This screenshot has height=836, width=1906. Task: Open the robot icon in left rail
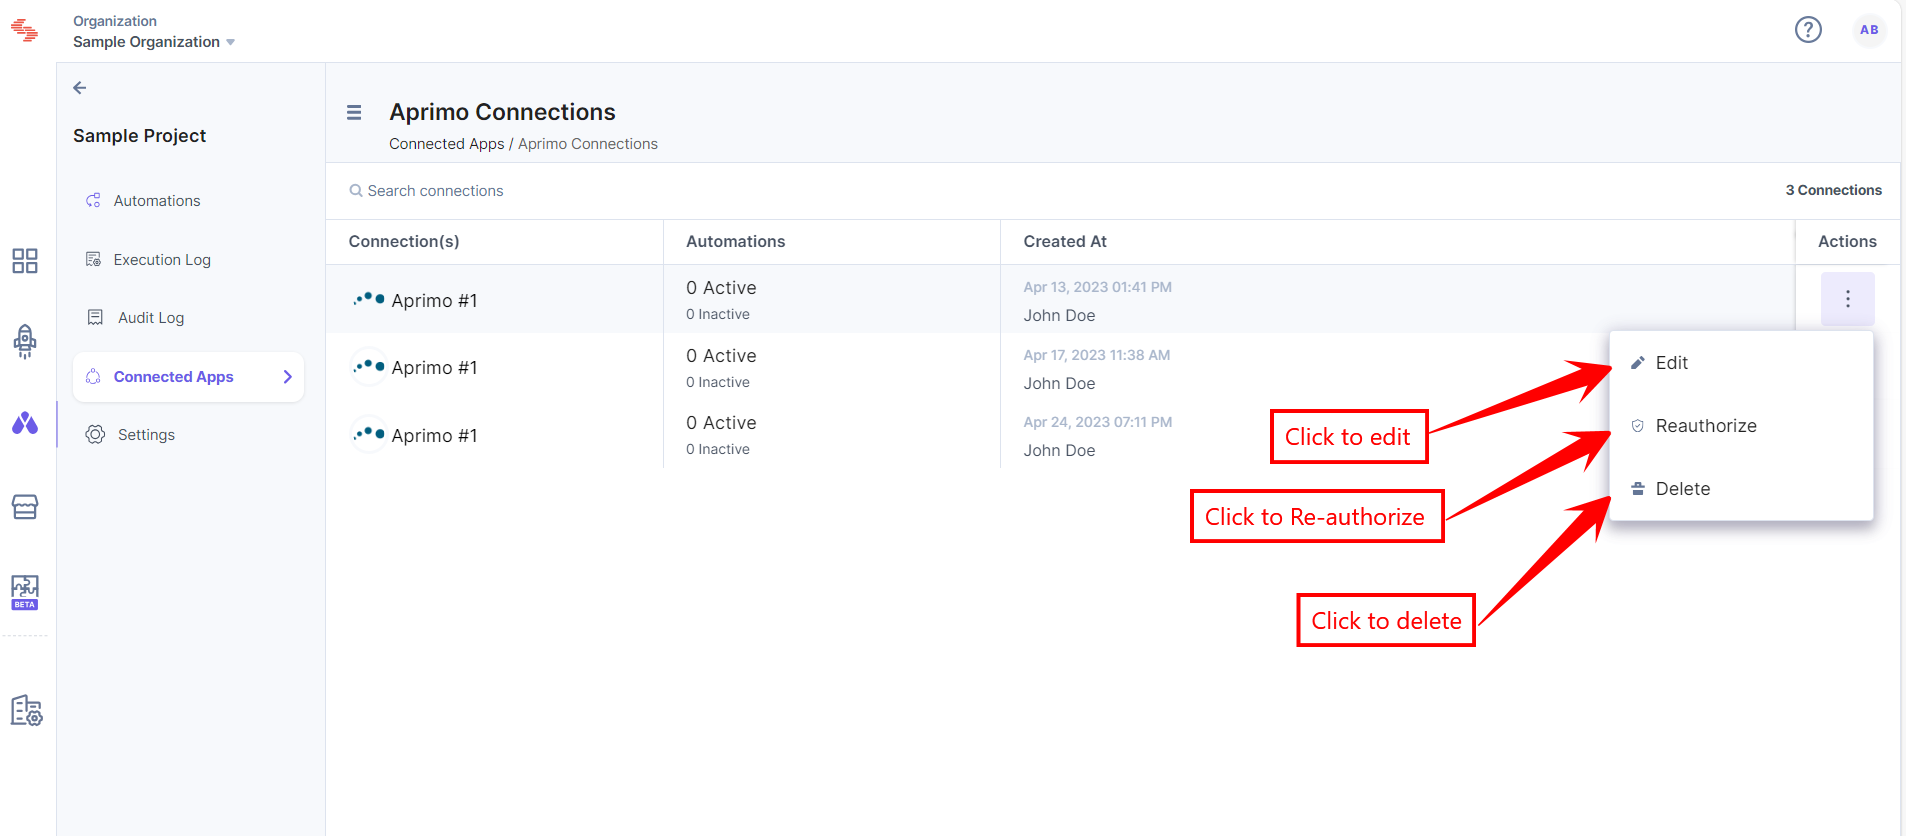pyautogui.click(x=25, y=341)
